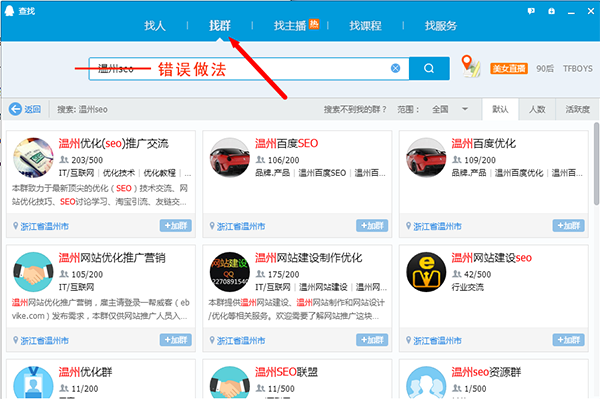600x399 pixels.
Task: Join group 温州网站优化推广营销 with +加群
Action: coord(176,340)
